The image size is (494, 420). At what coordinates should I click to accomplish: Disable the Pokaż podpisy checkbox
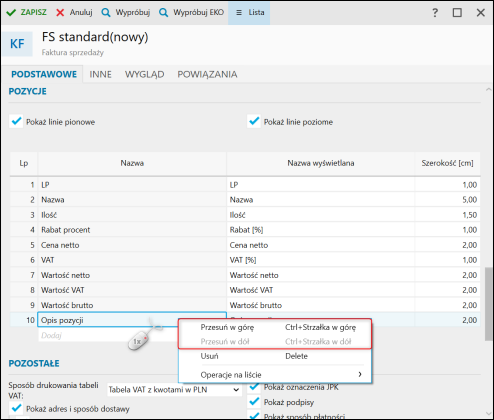254,402
